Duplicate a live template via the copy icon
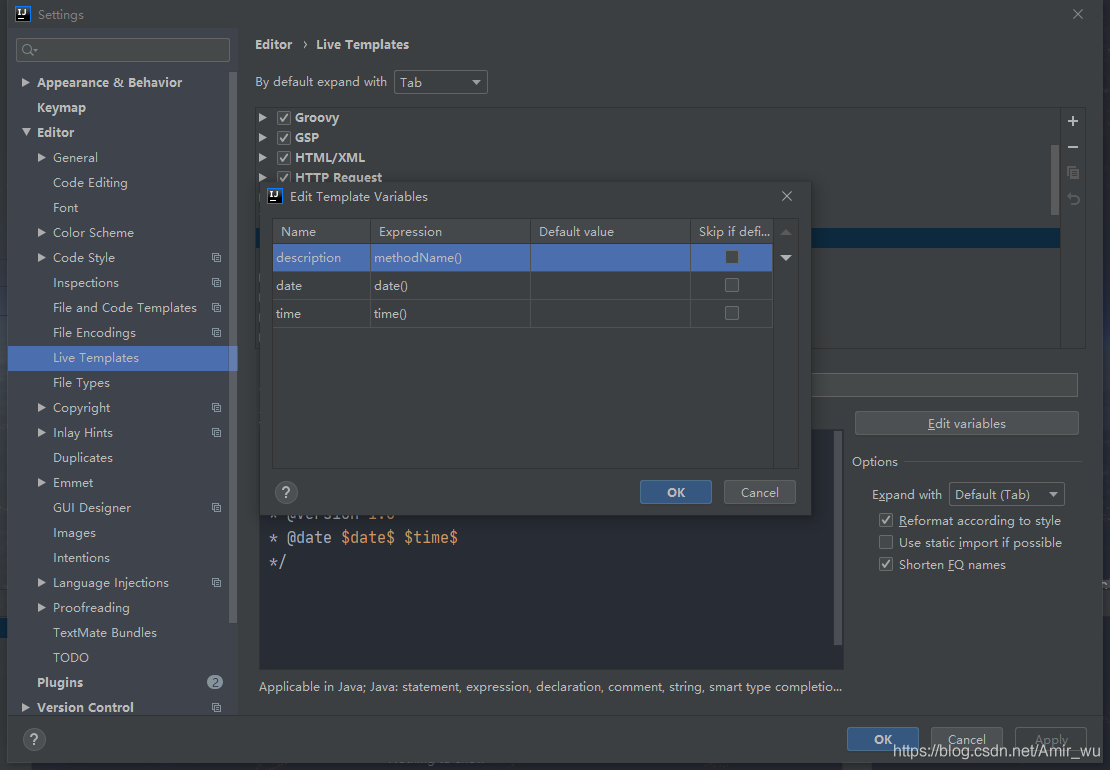Image resolution: width=1110 pixels, height=770 pixels. point(1072,172)
